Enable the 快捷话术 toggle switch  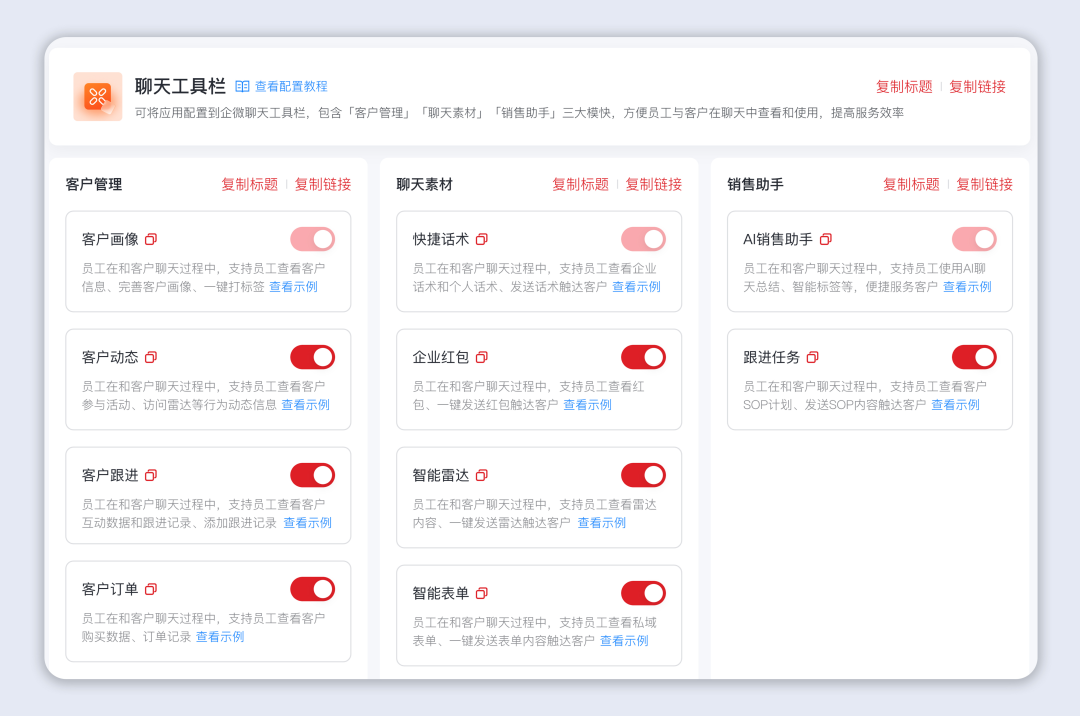(x=643, y=239)
